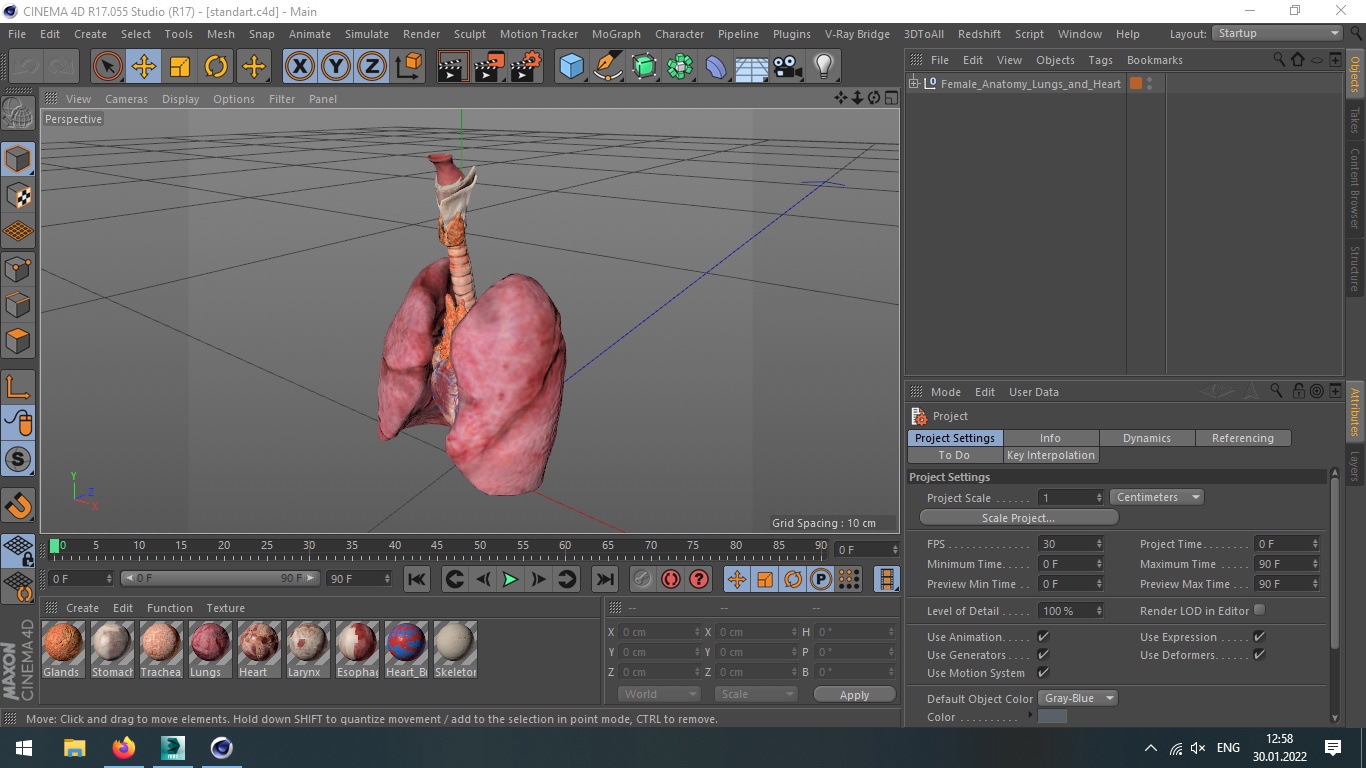Open the spline Pen tool
The image size is (1366, 768).
click(608, 67)
